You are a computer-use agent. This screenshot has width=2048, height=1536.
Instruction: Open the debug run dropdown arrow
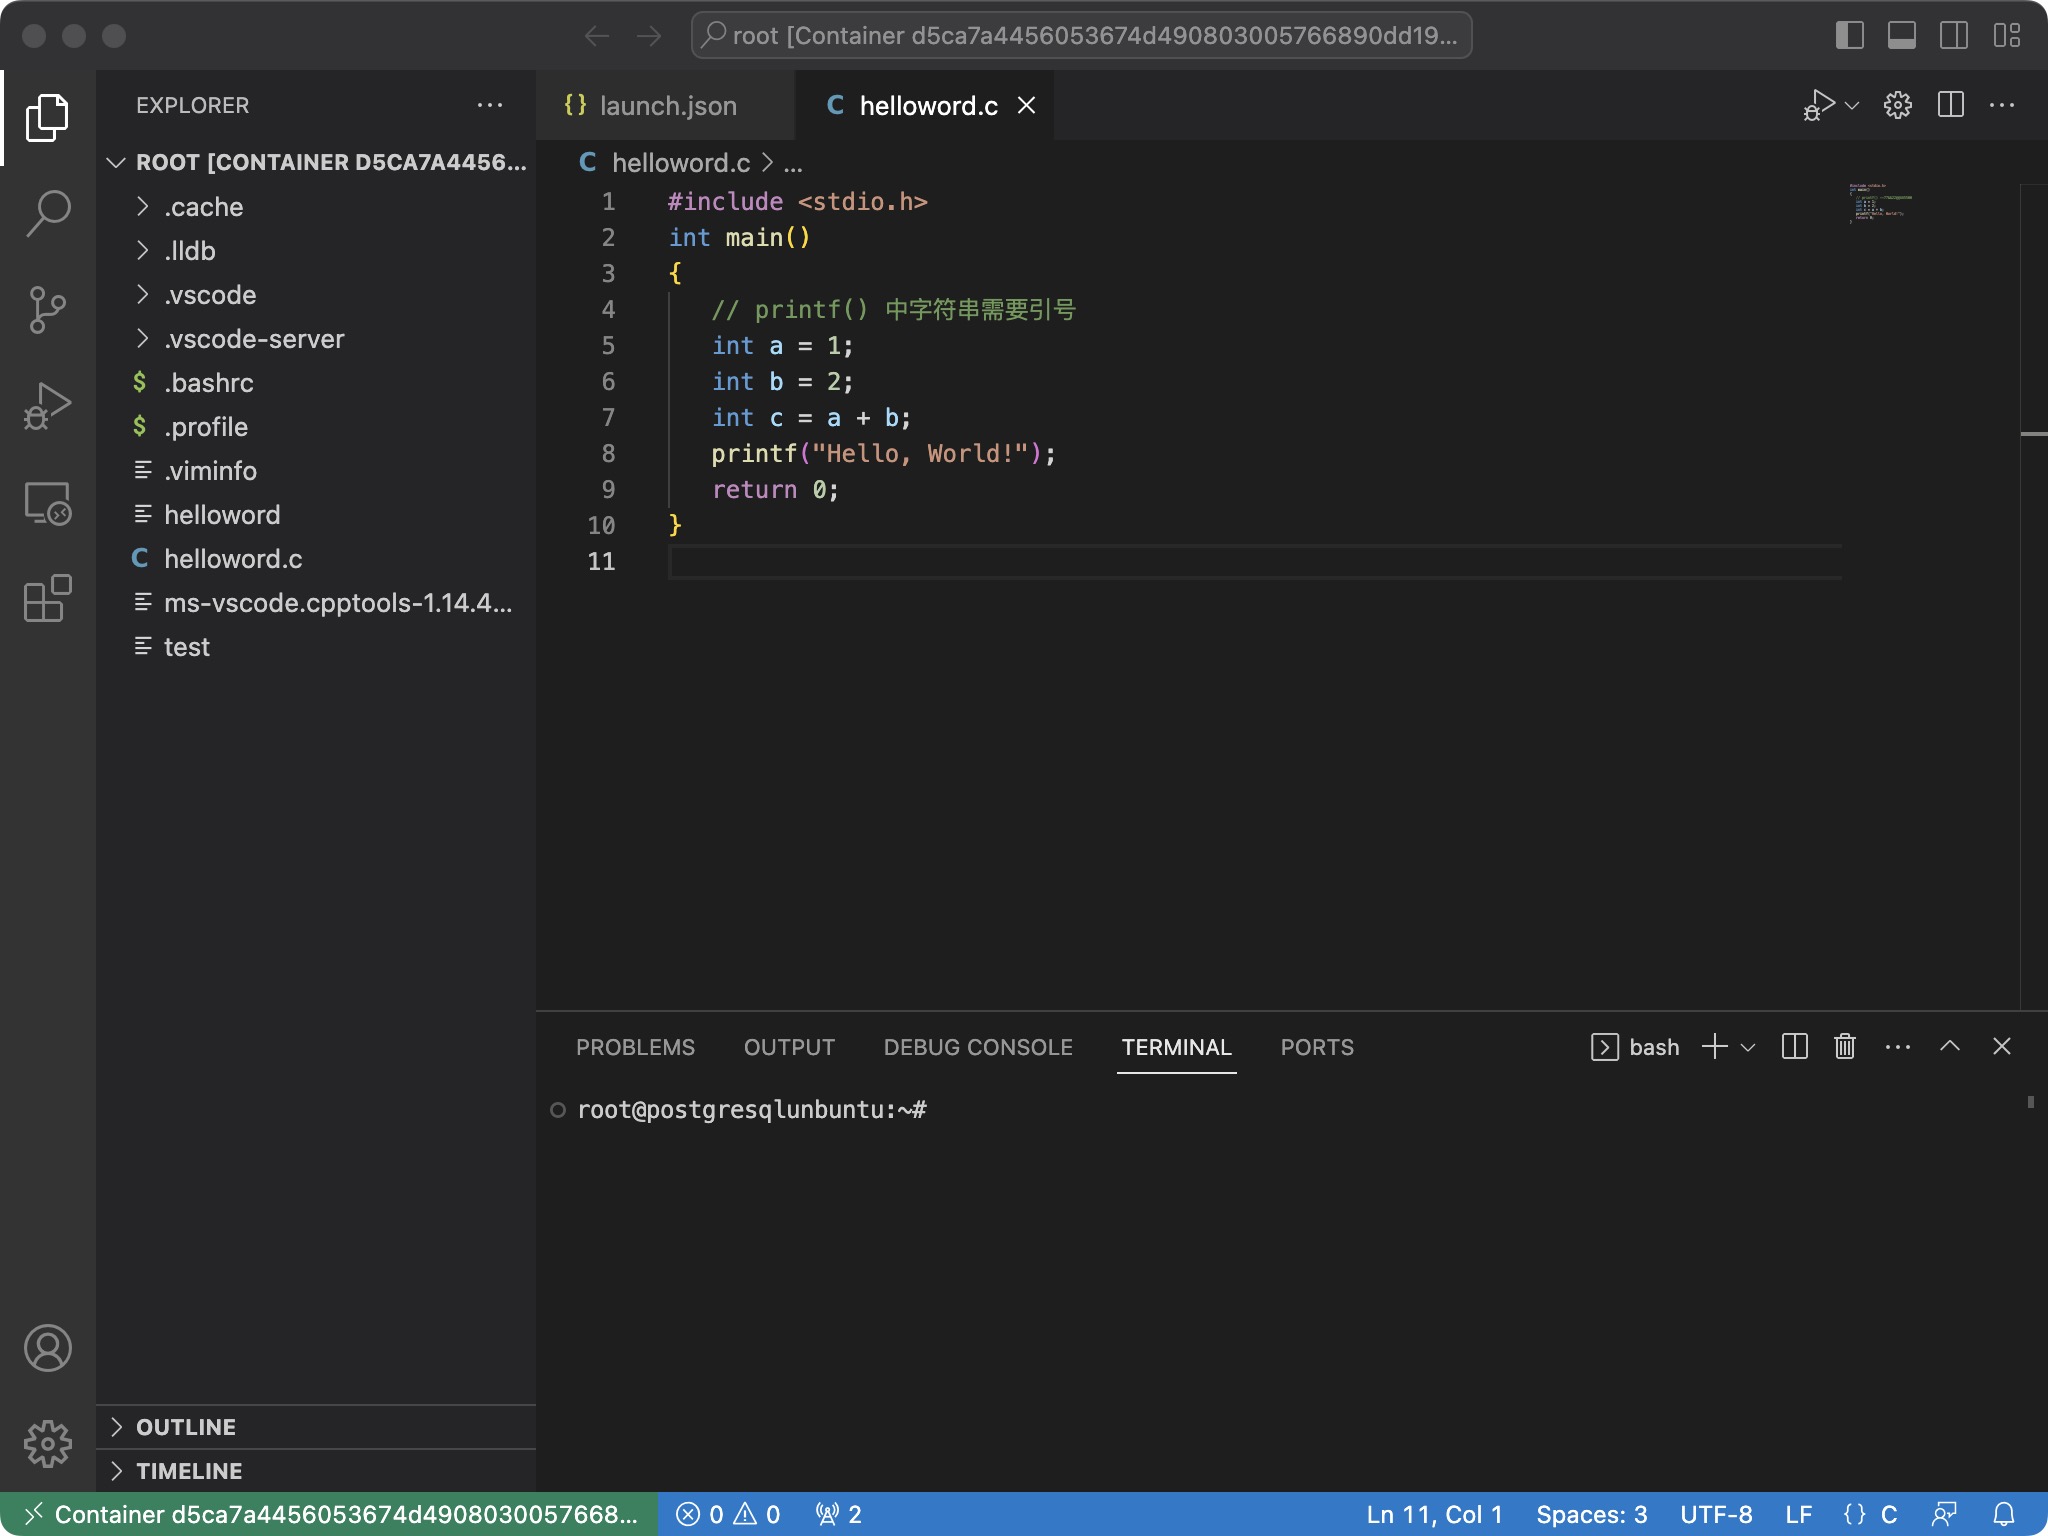pyautogui.click(x=1852, y=105)
